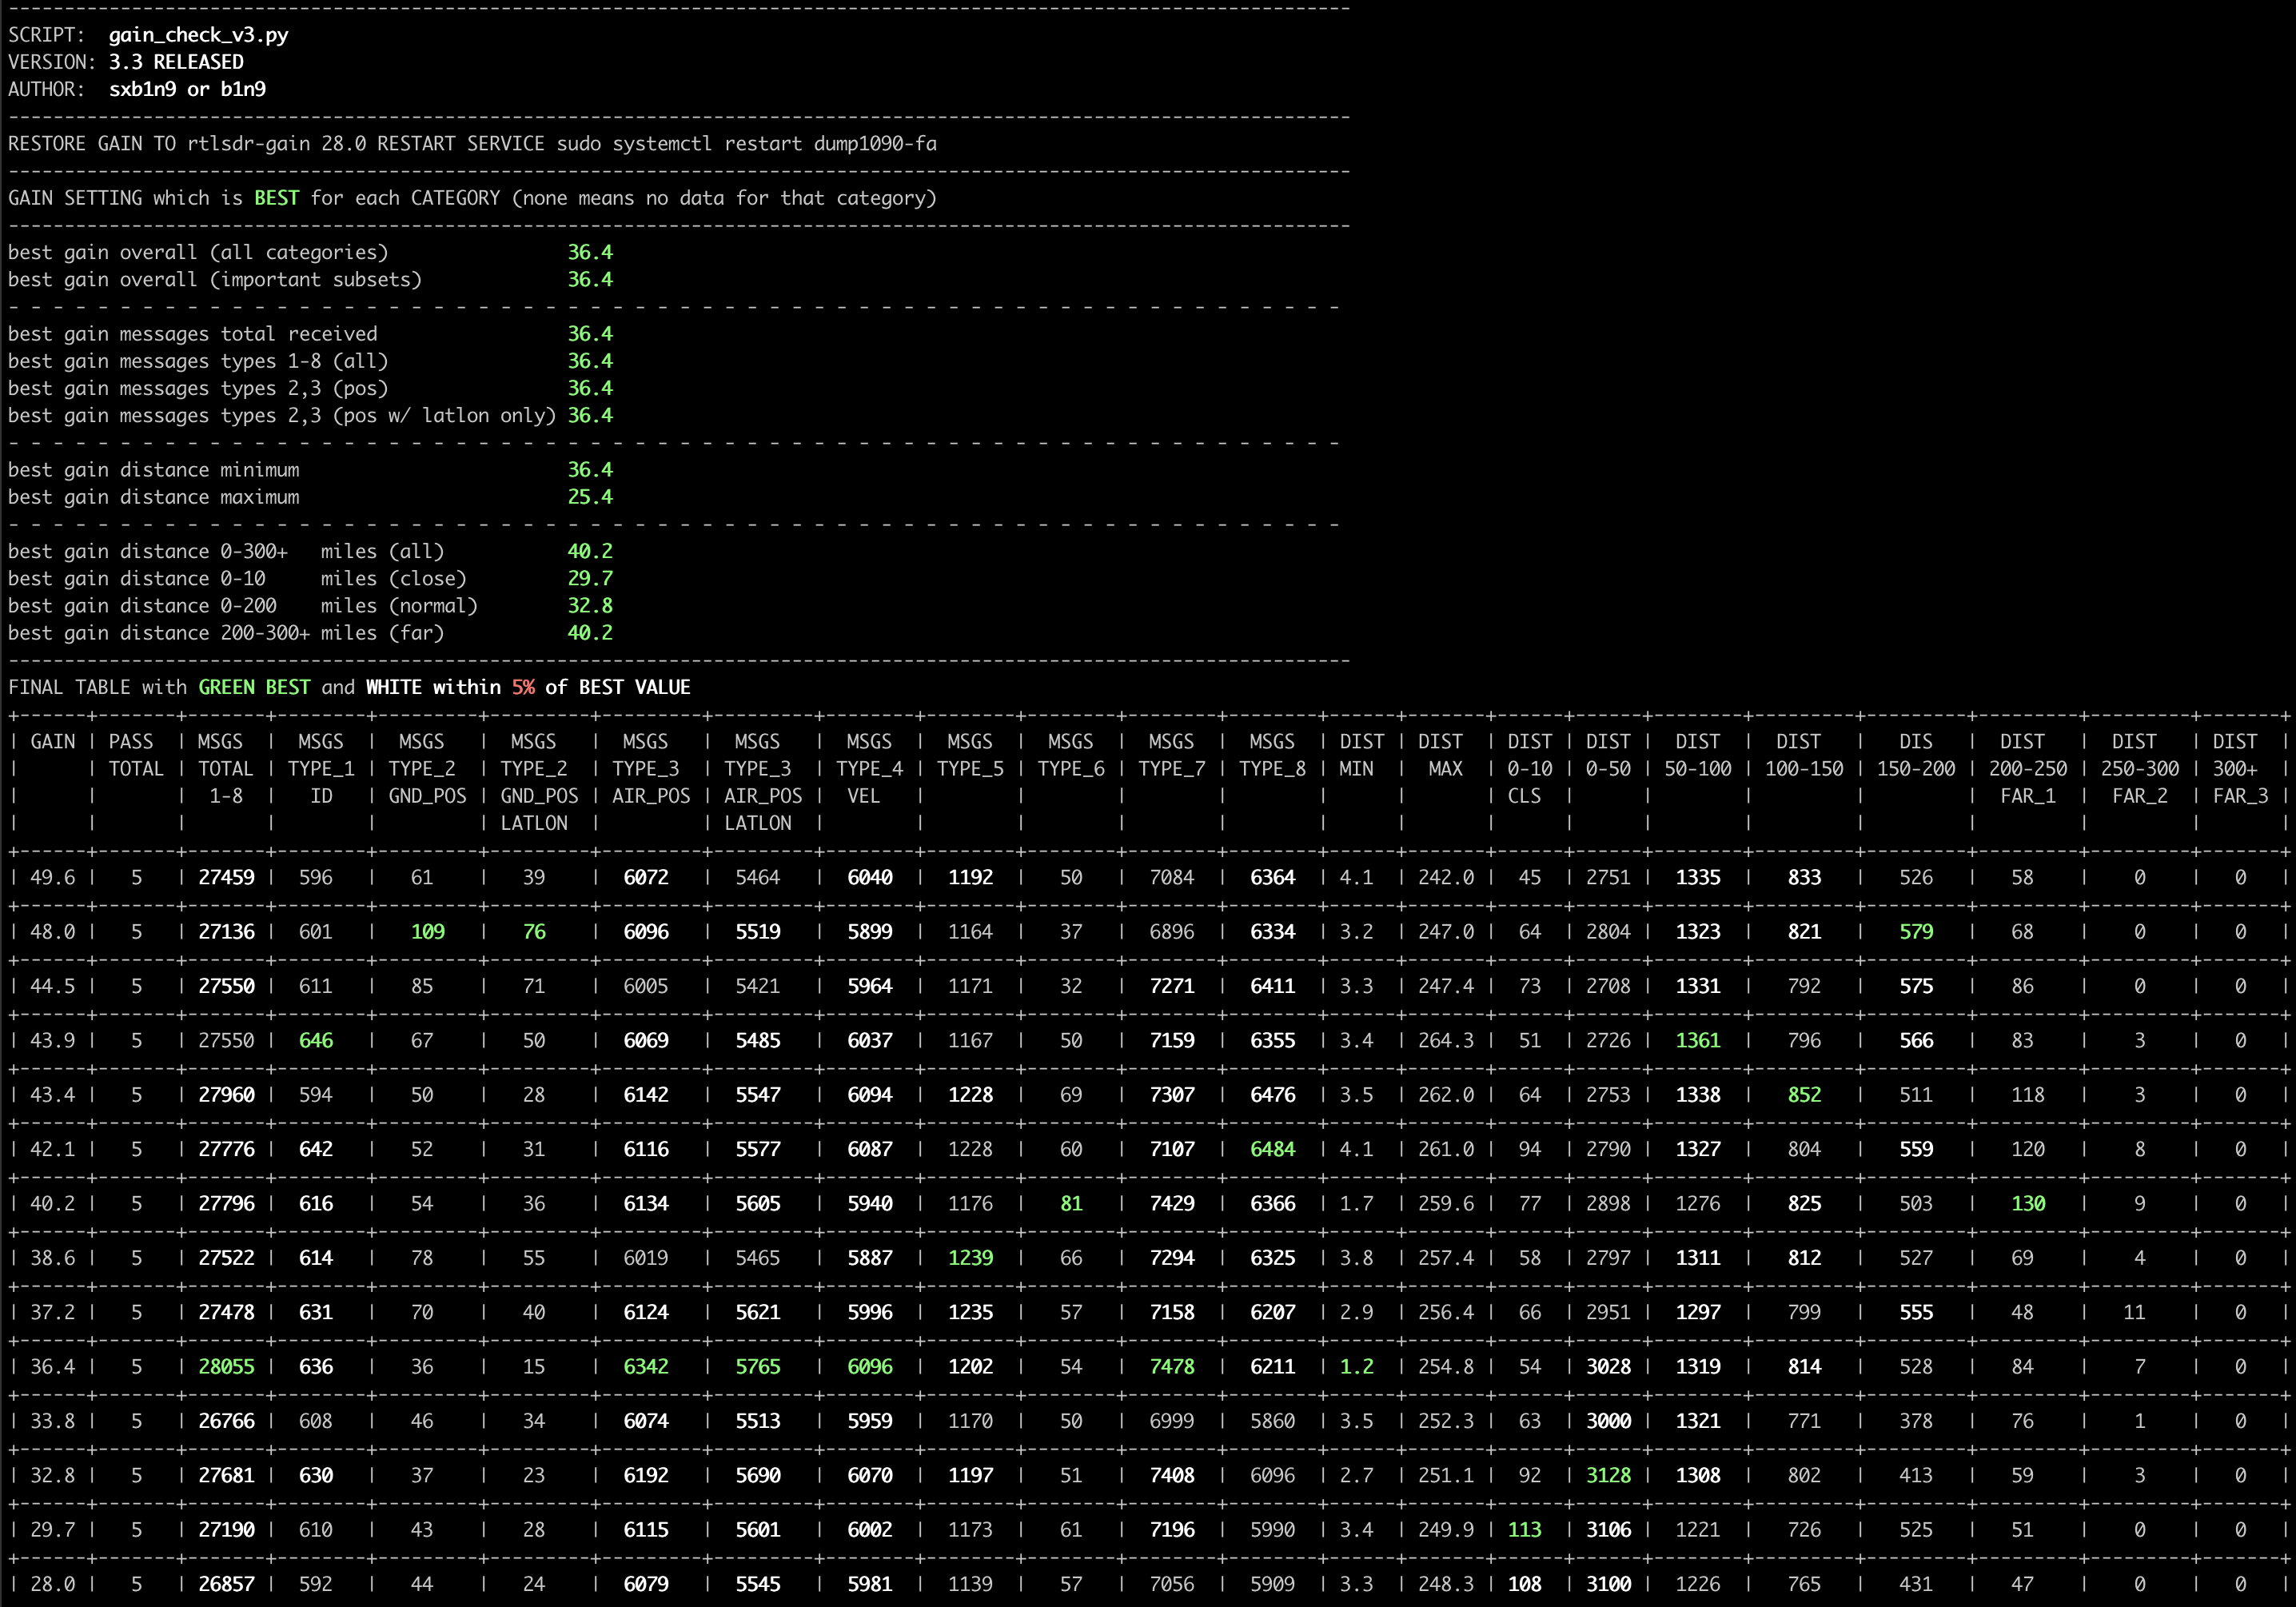Click green 646 in MSGS TYPE_1 column
This screenshot has height=1607, width=2296.
(x=316, y=1041)
